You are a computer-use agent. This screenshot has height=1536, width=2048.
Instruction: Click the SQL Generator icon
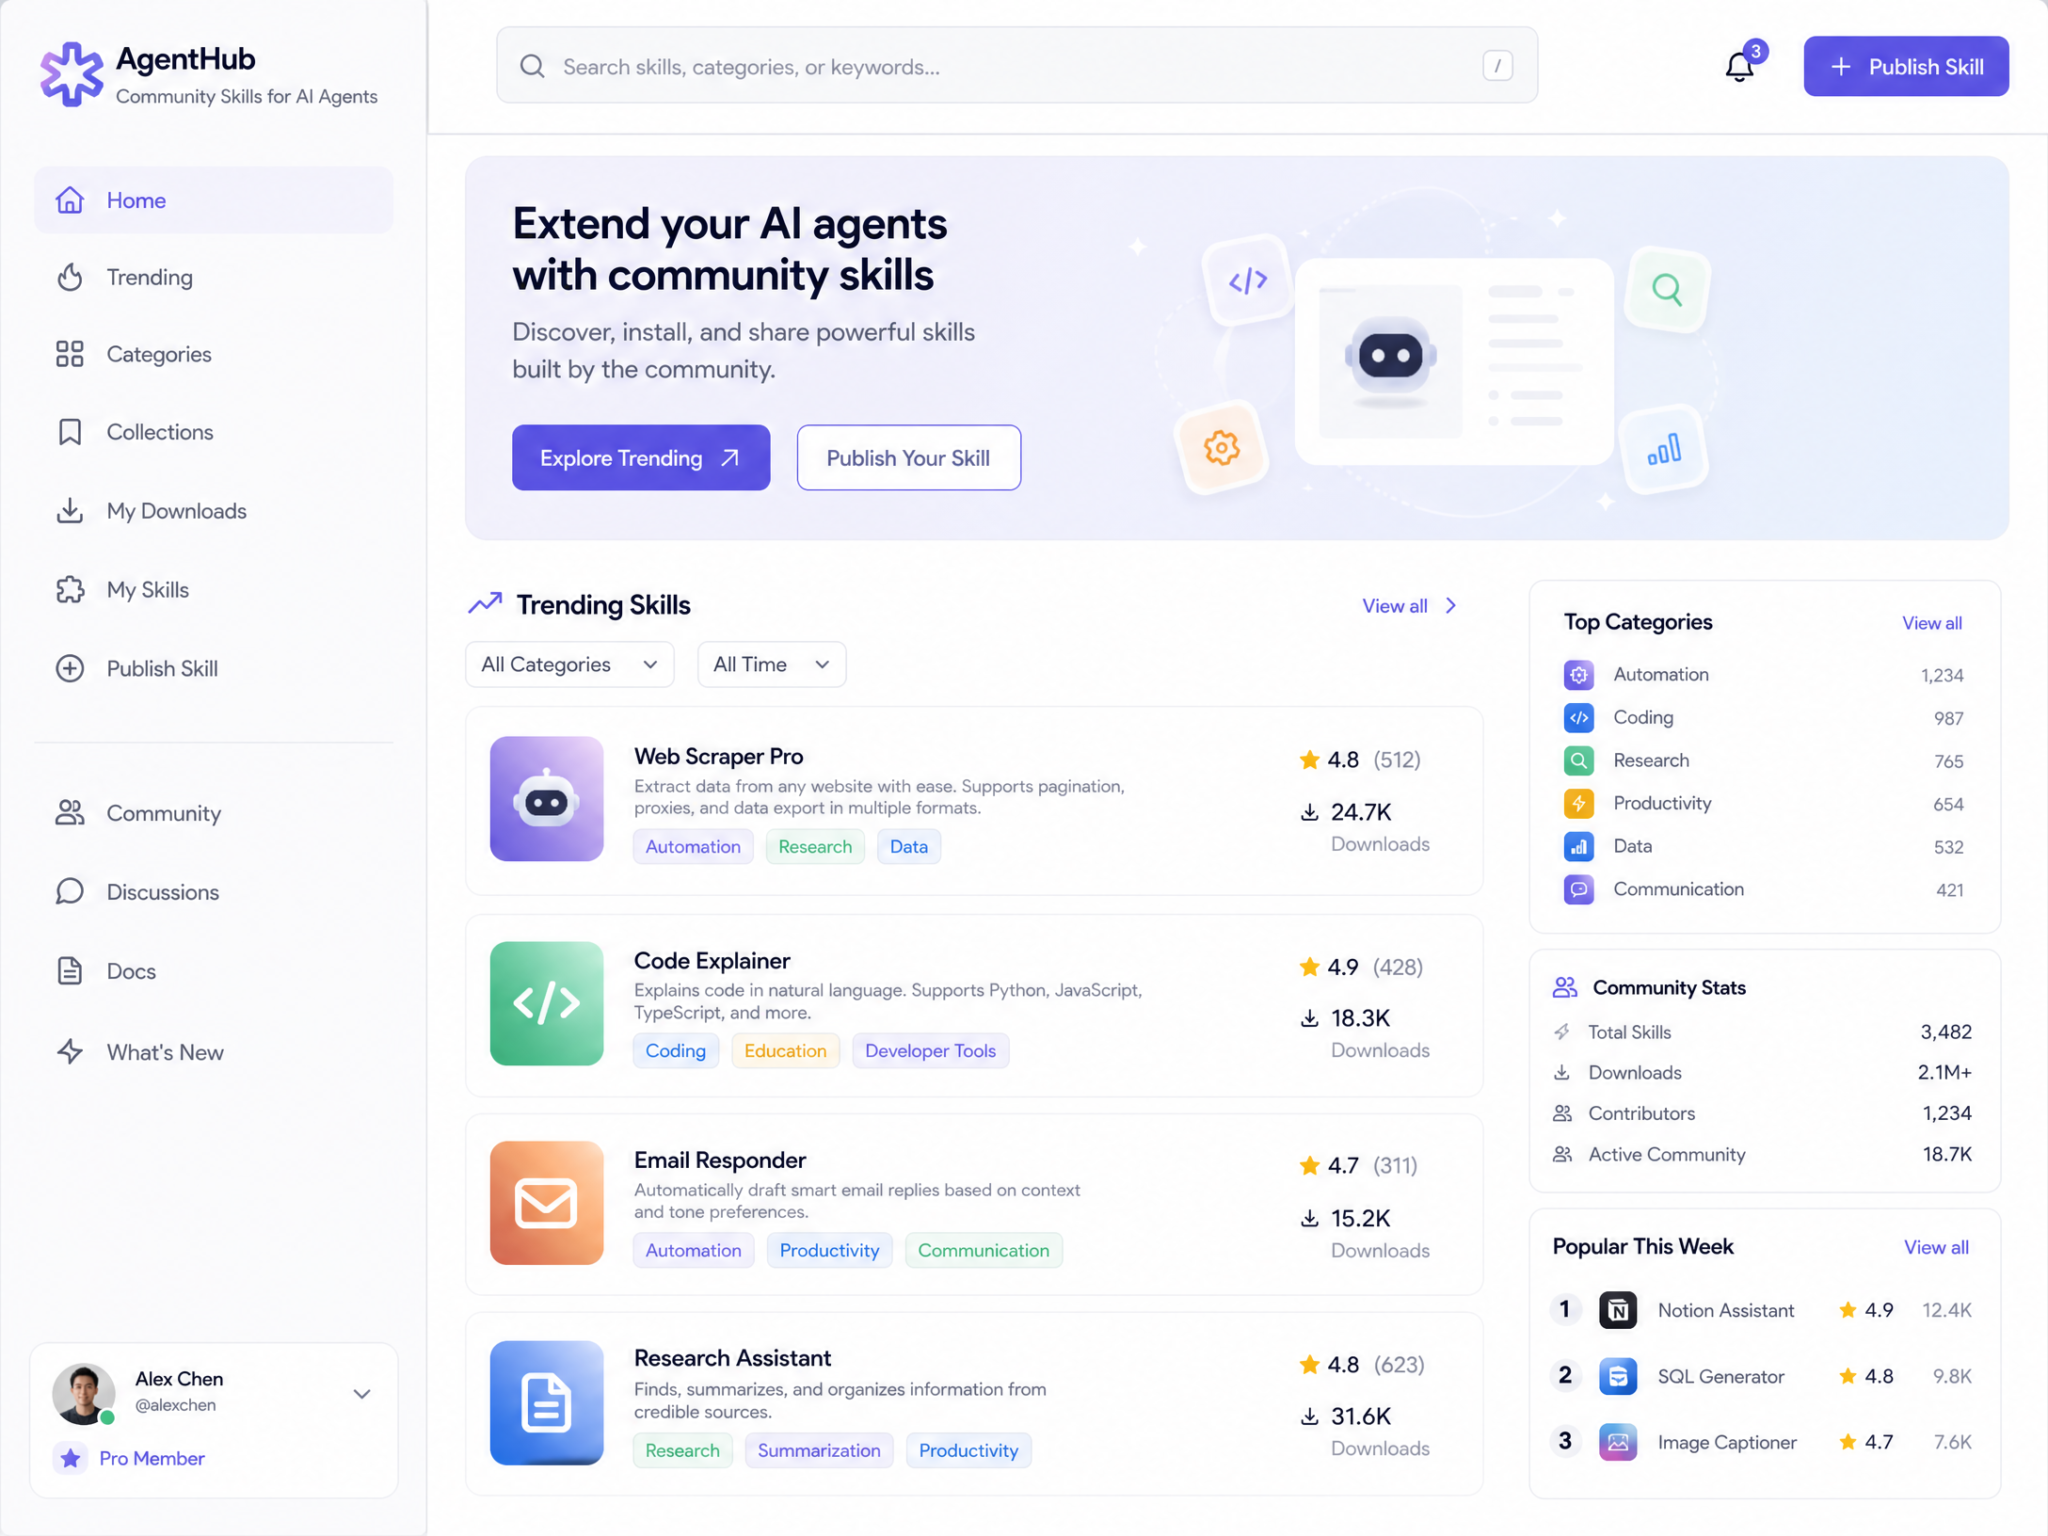click(x=1617, y=1376)
